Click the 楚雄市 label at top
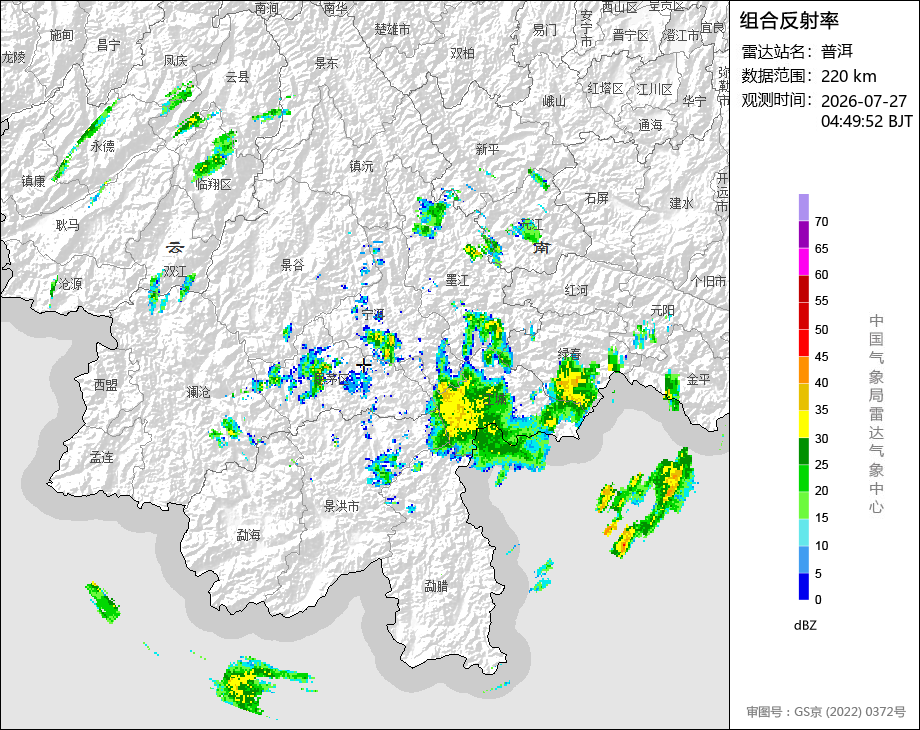Viewport: 920px width, 730px height. pyautogui.click(x=392, y=29)
